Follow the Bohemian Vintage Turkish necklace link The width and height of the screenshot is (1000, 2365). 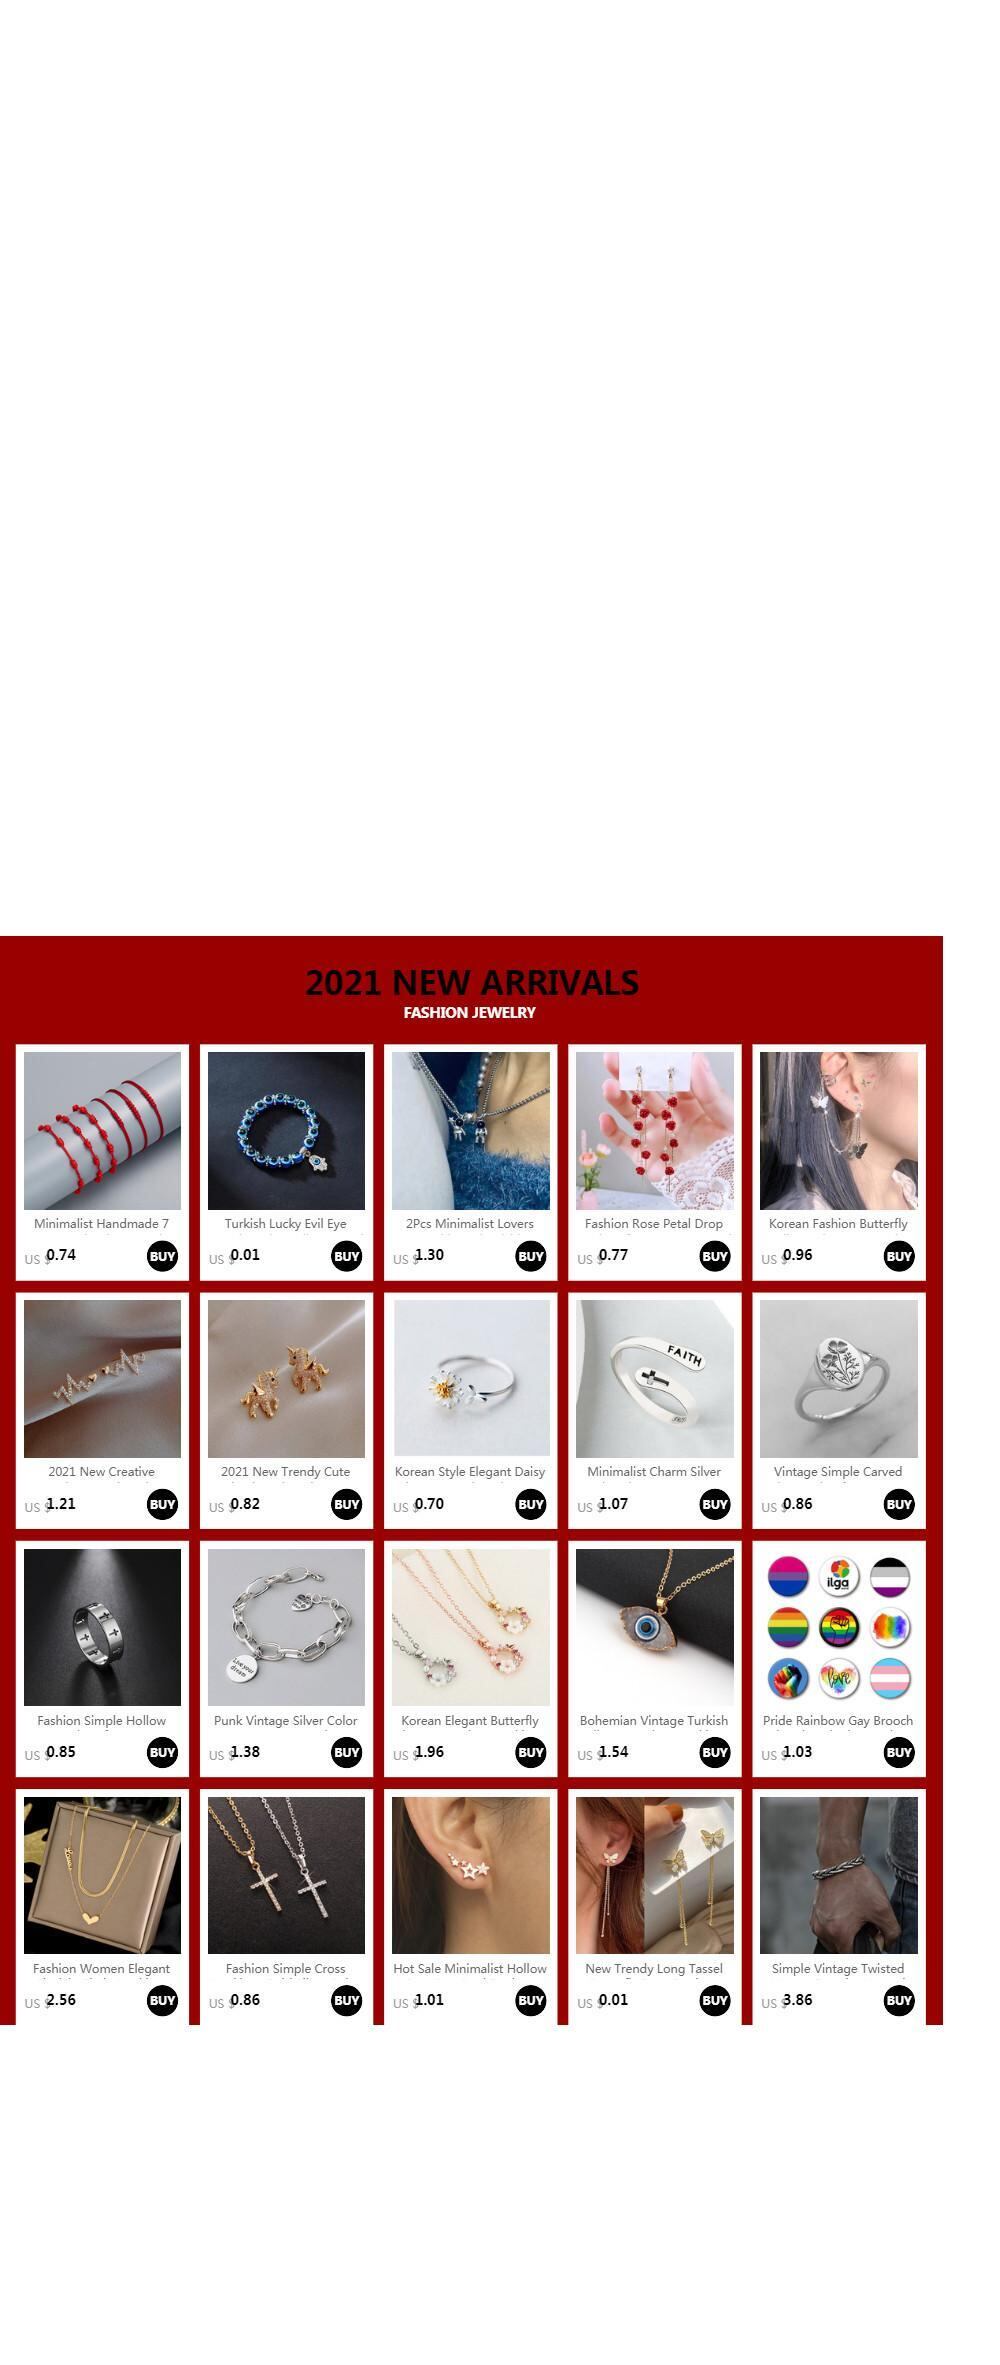tap(654, 1720)
